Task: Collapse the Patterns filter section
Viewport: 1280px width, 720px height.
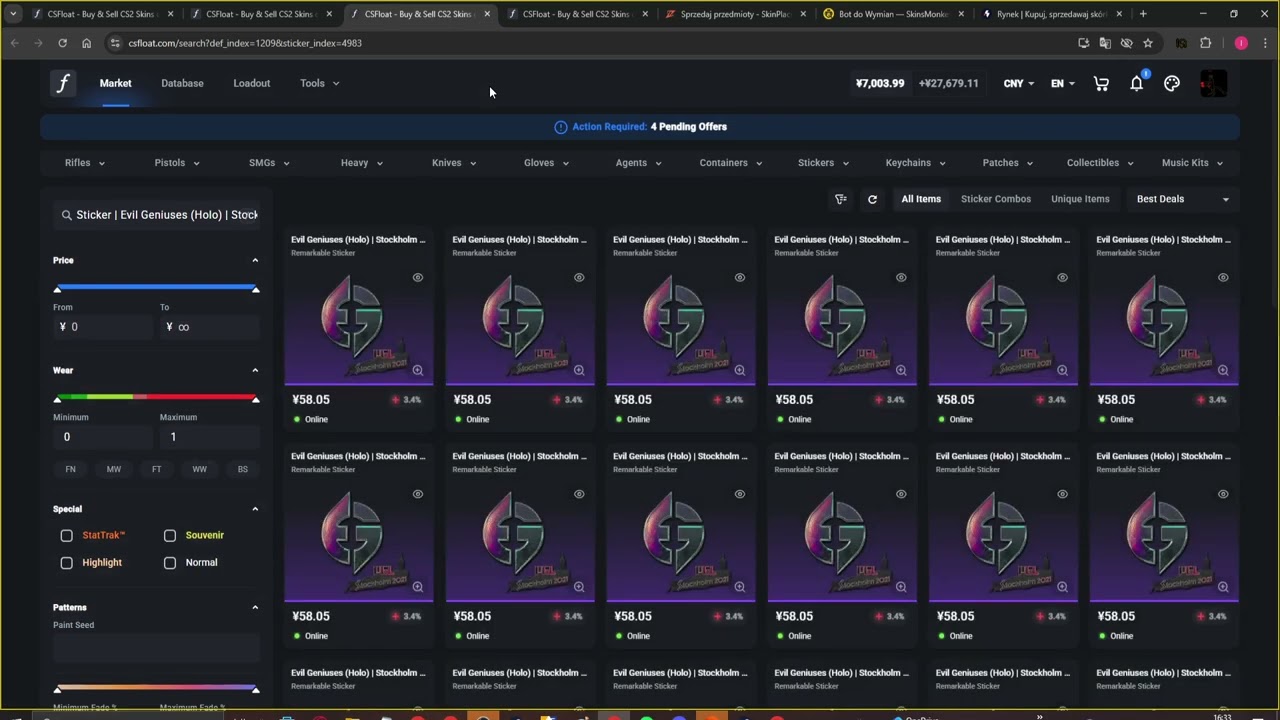Action: pyautogui.click(x=255, y=607)
